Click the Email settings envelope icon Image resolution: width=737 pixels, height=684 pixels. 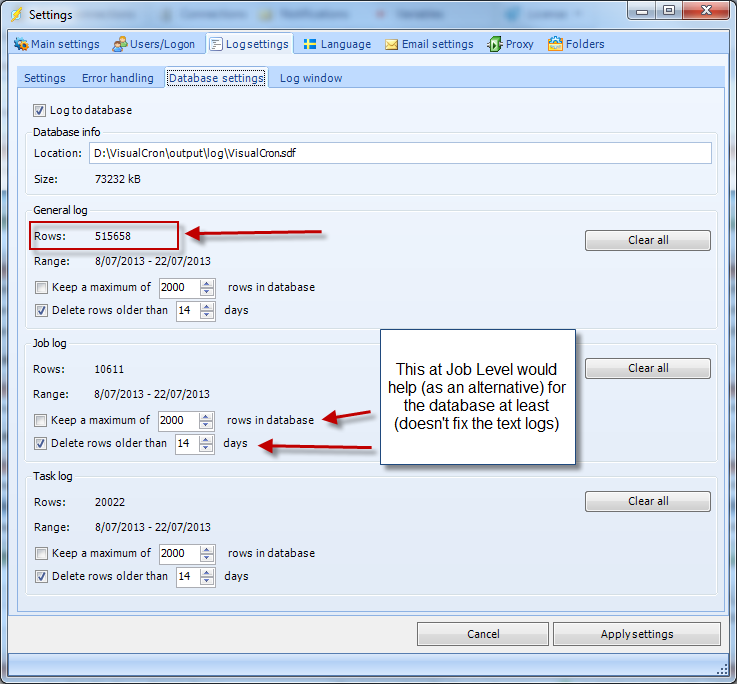tap(392, 44)
